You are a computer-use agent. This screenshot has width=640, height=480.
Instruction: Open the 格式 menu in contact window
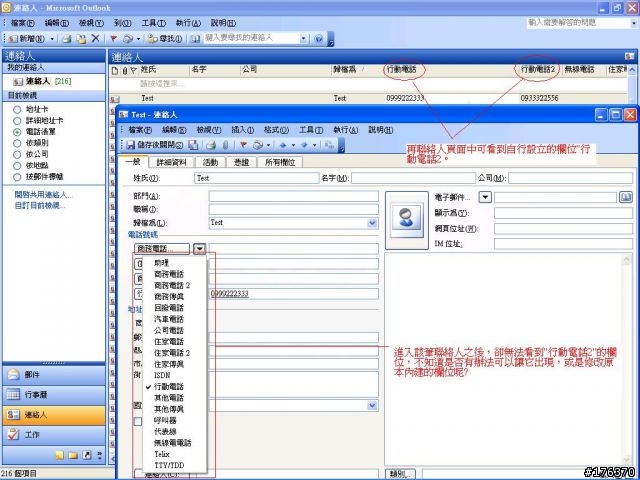(x=276, y=130)
